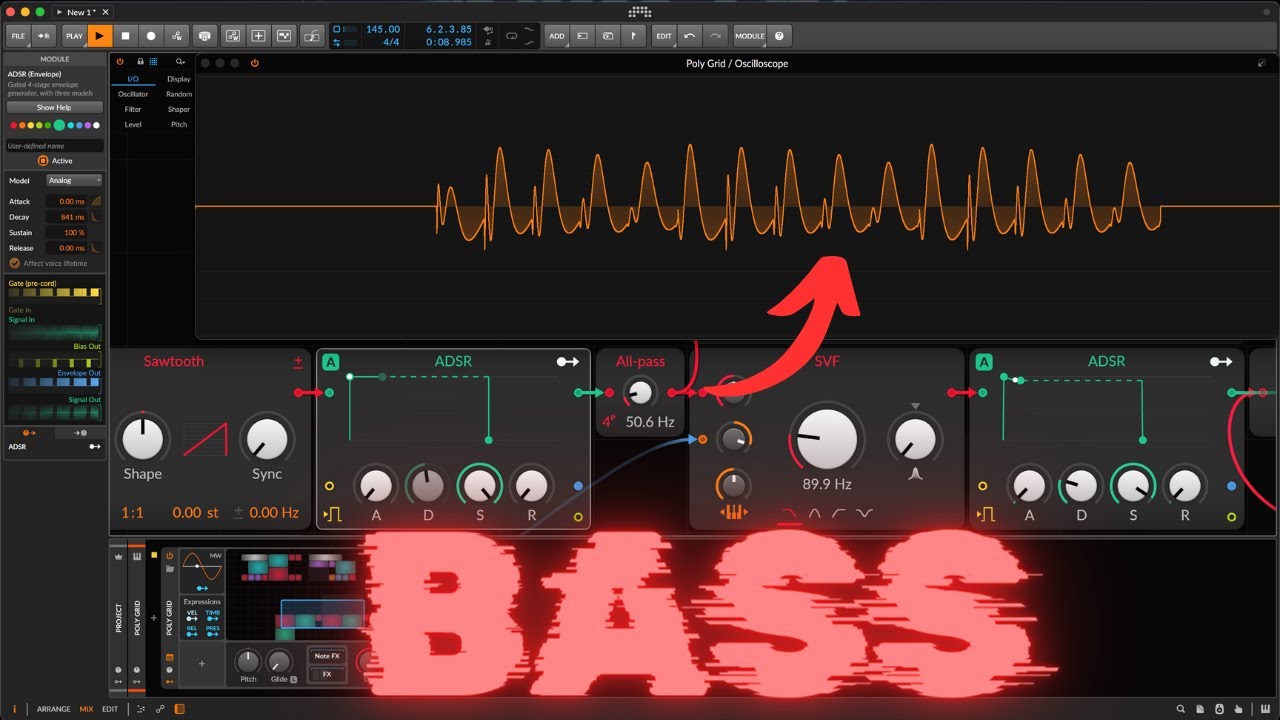
Task: Open the MODULE menu
Action: tap(750, 35)
